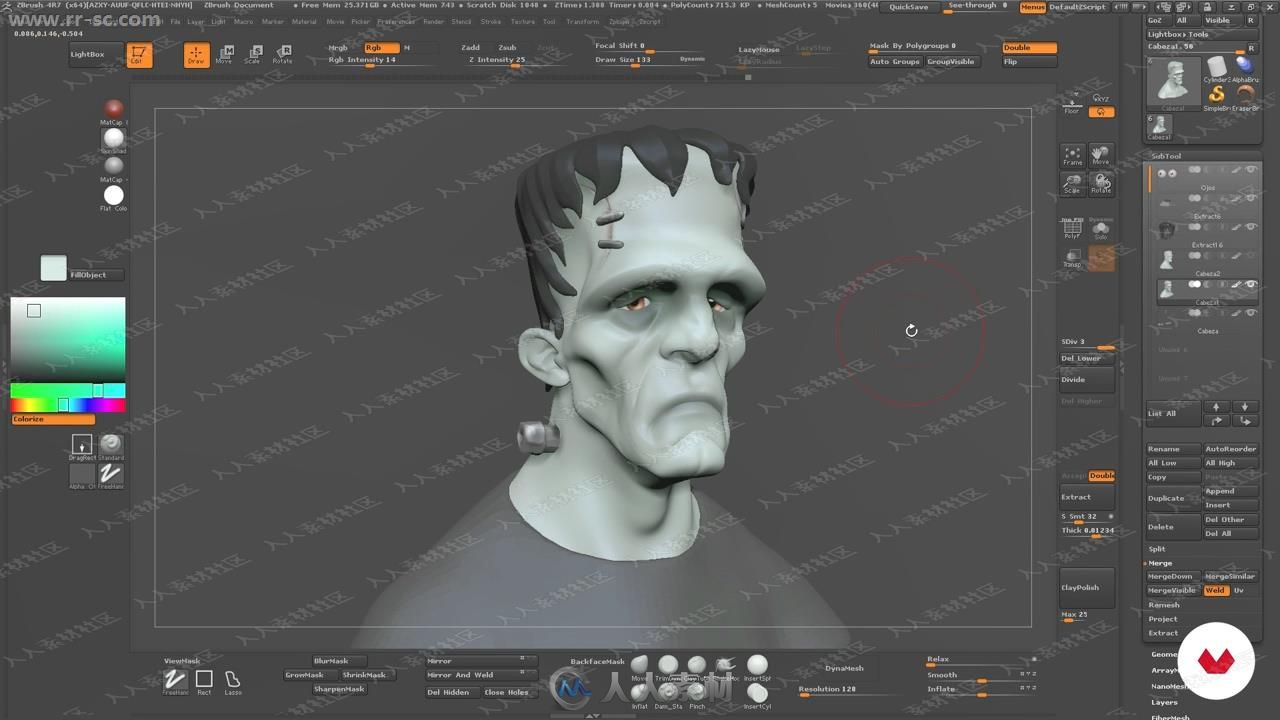Open Standard brush selector icon
Image resolution: width=1280 pixels, height=720 pixels.
tap(111, 445)
